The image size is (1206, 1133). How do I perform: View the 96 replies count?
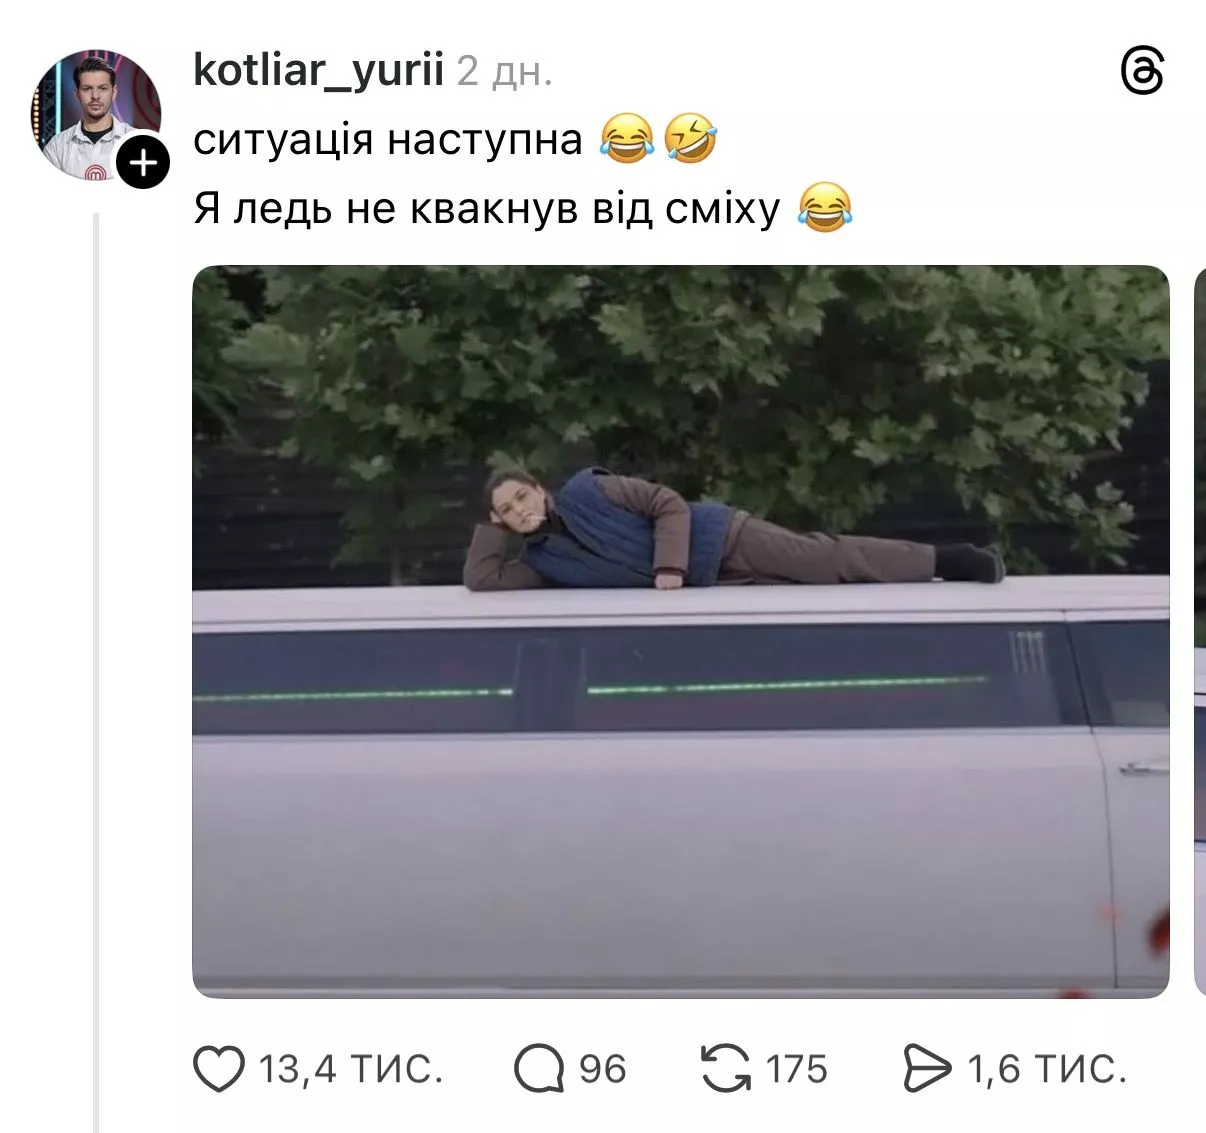603,1069
